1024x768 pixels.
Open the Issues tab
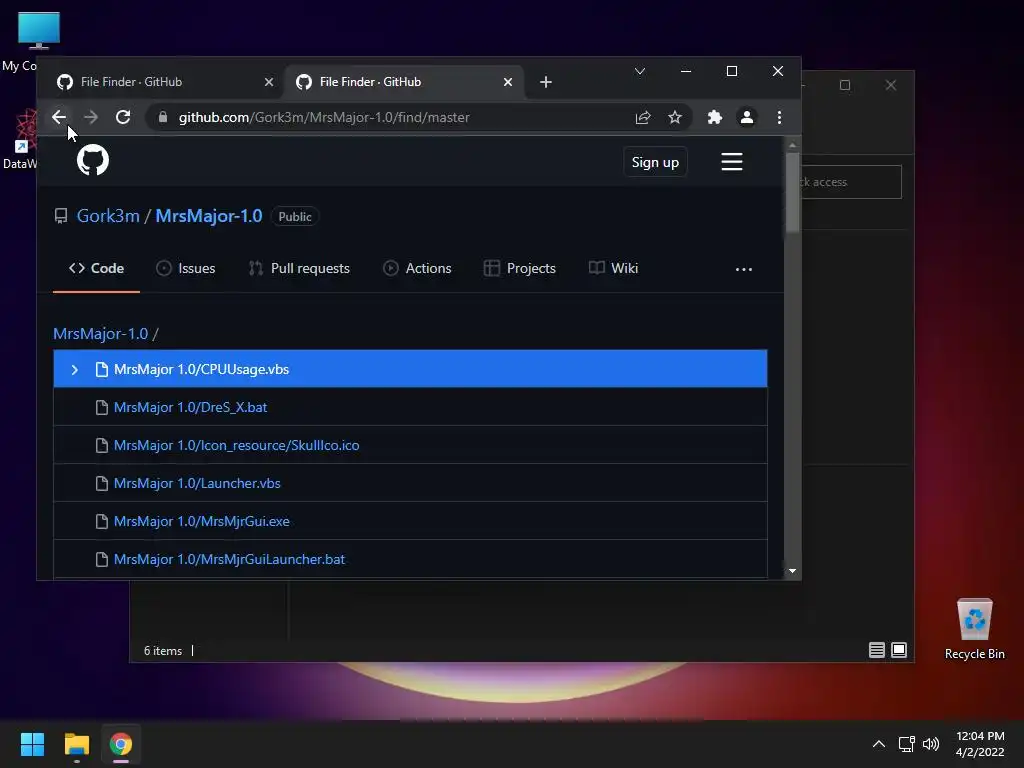(x=185, y=268)
